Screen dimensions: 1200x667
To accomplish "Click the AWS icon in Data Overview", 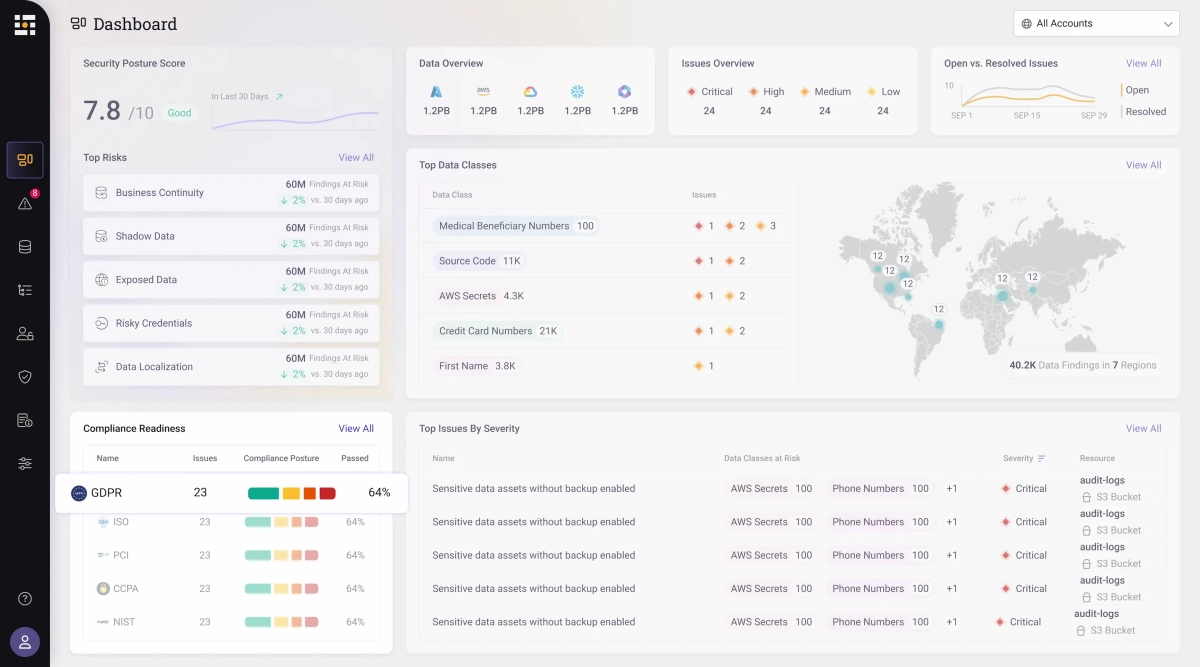I will [483, 92].
